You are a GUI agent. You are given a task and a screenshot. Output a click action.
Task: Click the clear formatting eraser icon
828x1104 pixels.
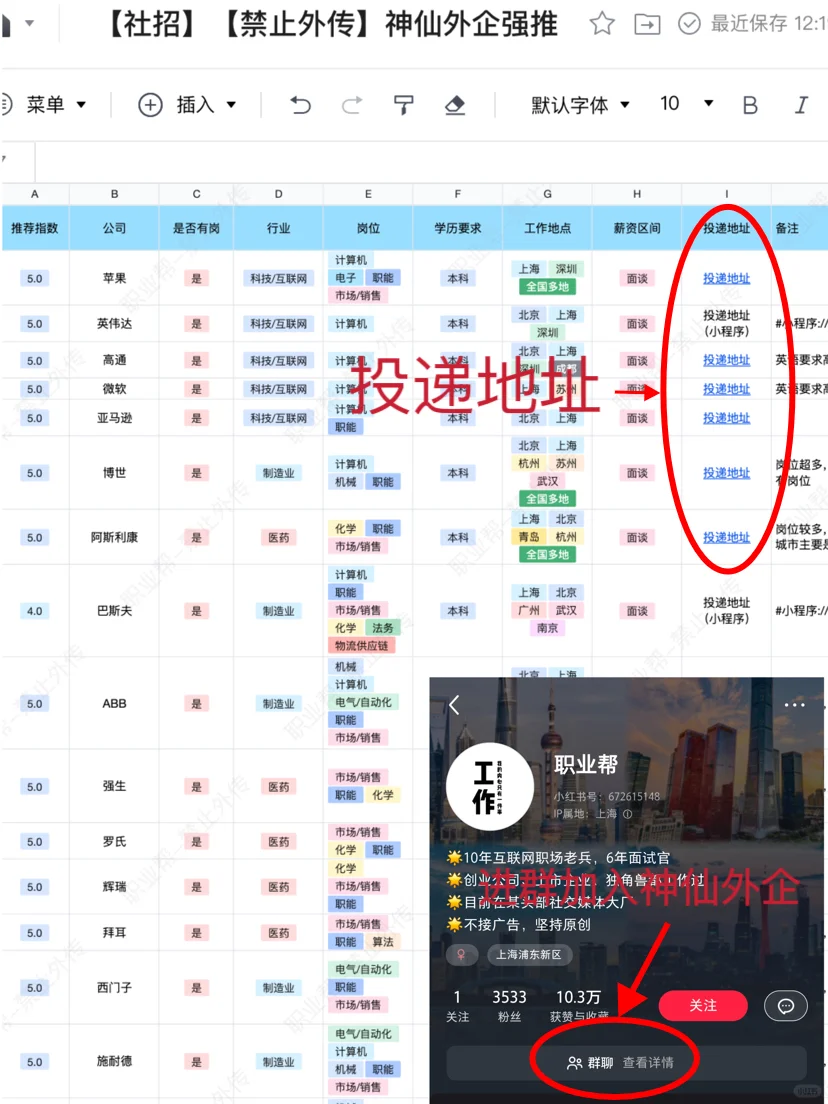click(455, 104)
